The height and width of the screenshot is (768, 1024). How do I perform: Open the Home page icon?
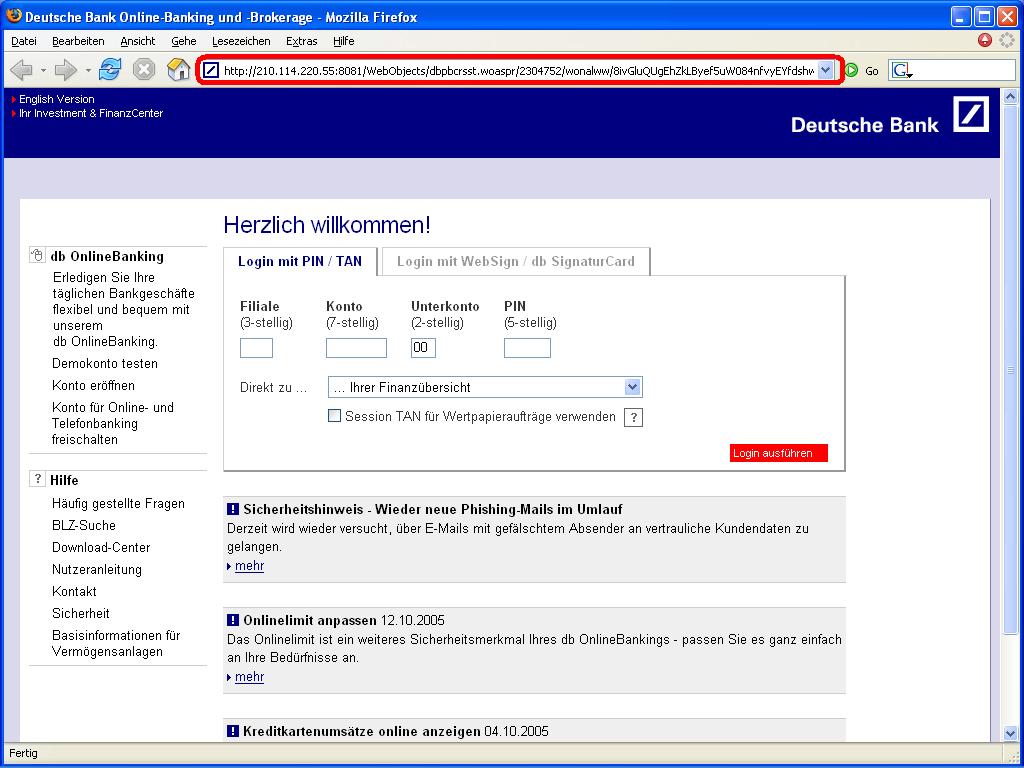click(x=178, y=70)
